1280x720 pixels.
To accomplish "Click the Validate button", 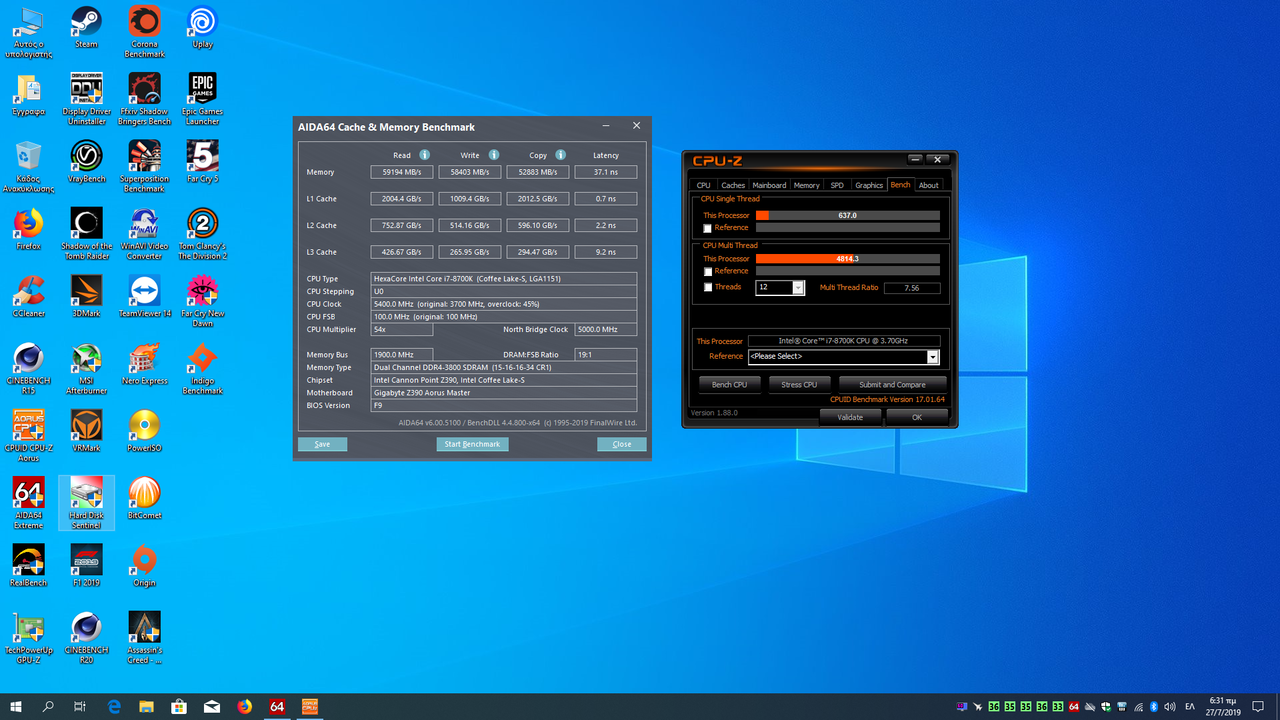I will [850, 417].
